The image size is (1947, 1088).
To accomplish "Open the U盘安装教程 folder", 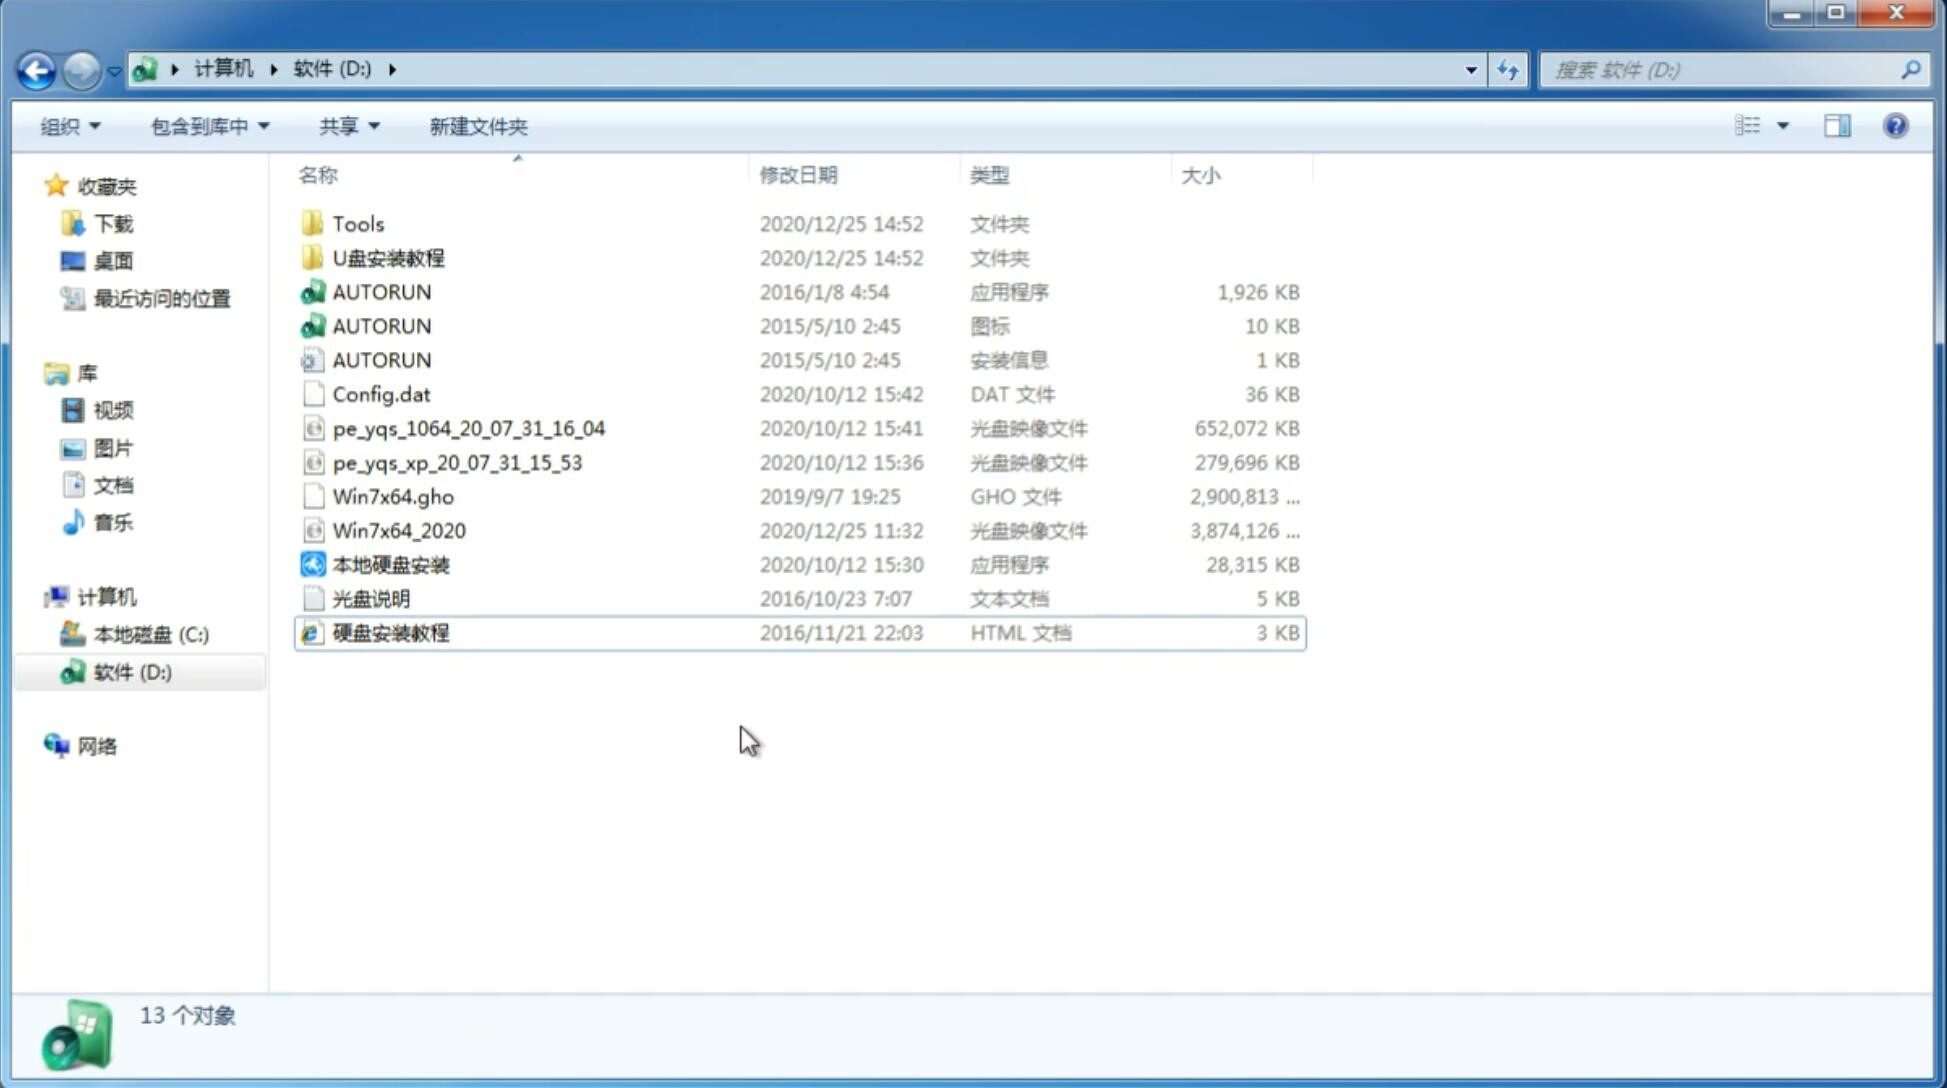I will tap(389, 258).
